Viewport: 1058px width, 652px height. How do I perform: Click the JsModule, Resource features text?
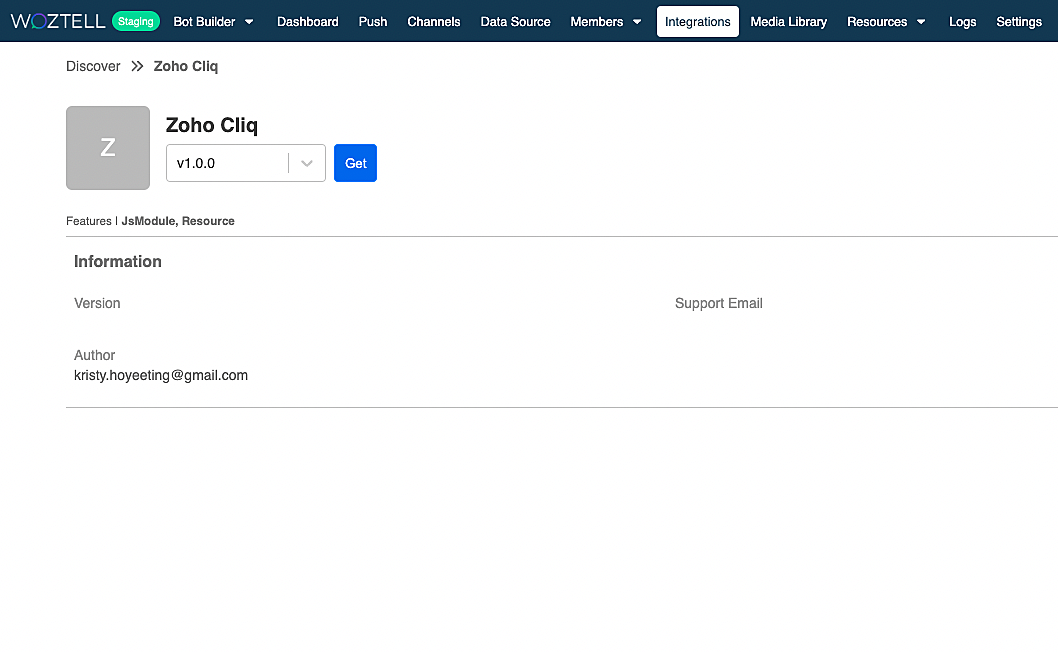click(x=178, y=221)
